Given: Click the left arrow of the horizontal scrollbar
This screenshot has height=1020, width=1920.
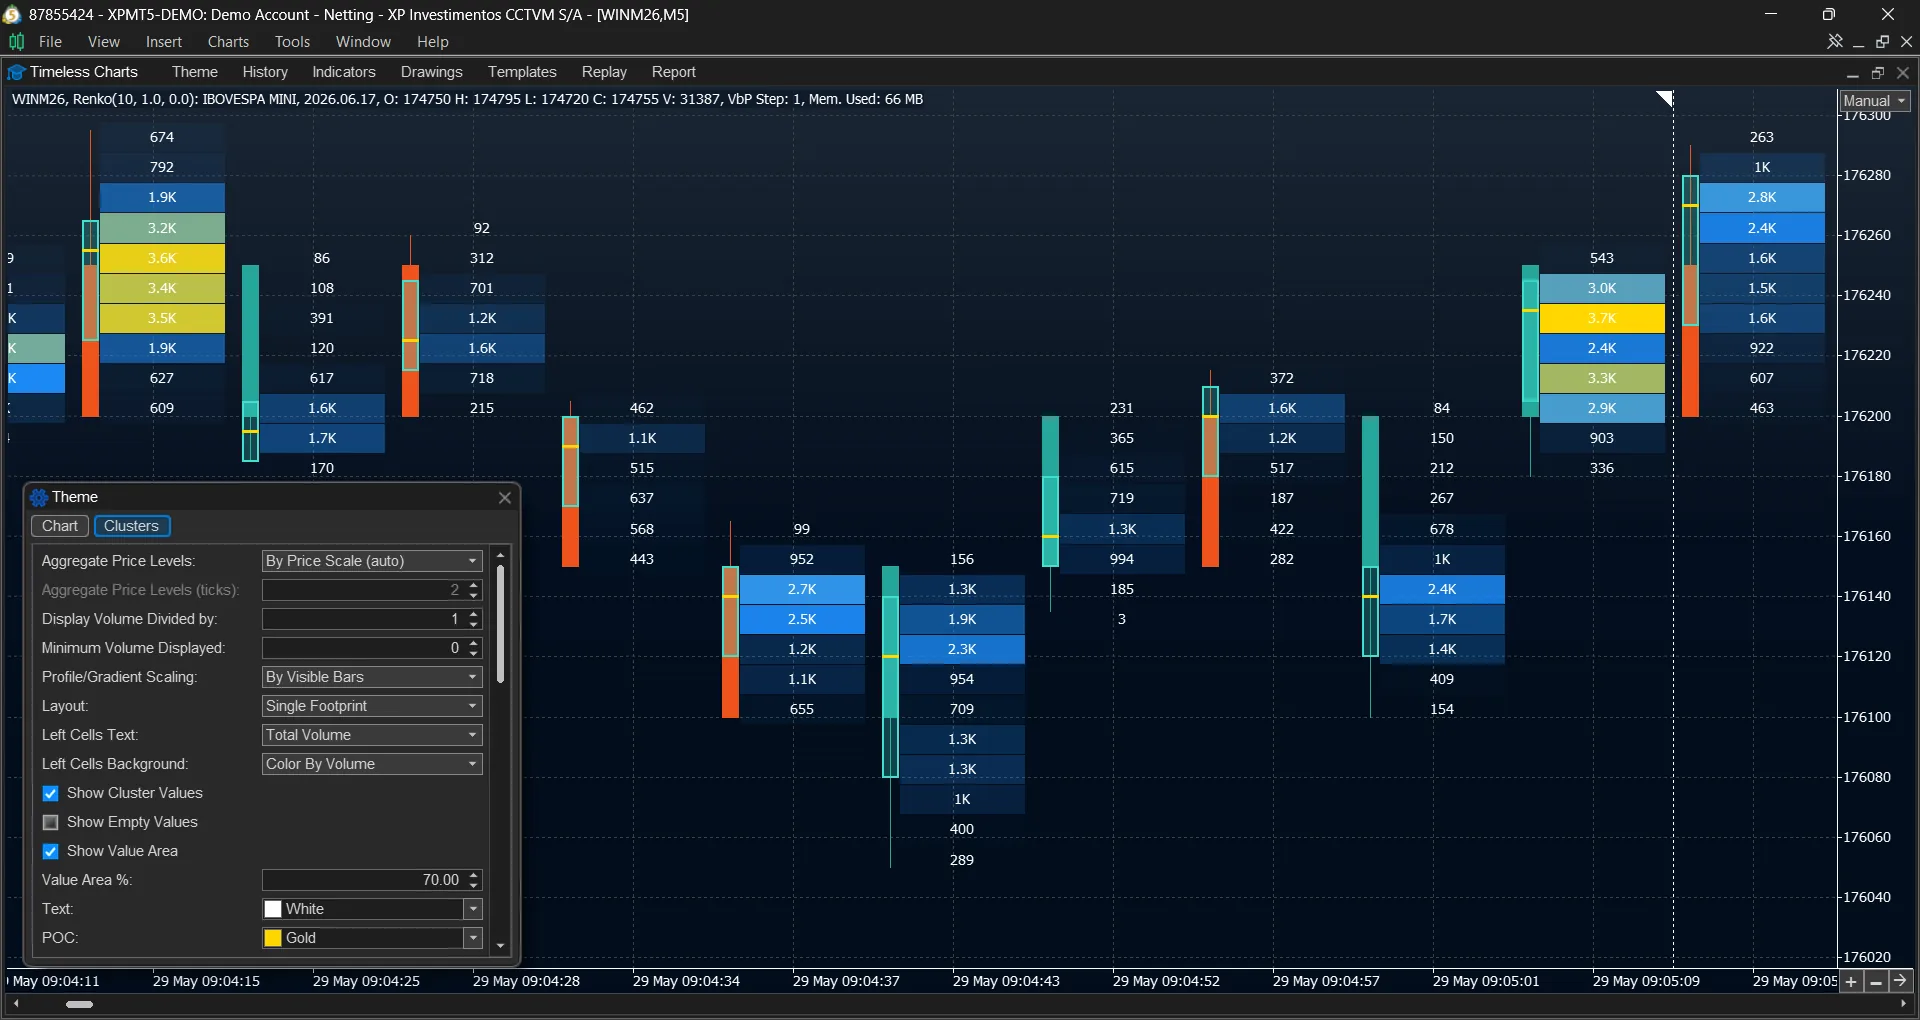Looking at the screenshot, I should pos(16,1004).
